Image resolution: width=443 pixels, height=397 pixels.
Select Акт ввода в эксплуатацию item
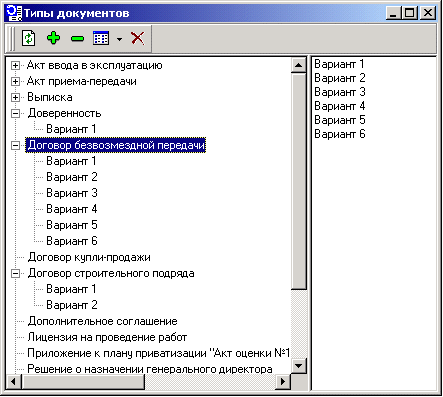[95, 65]
